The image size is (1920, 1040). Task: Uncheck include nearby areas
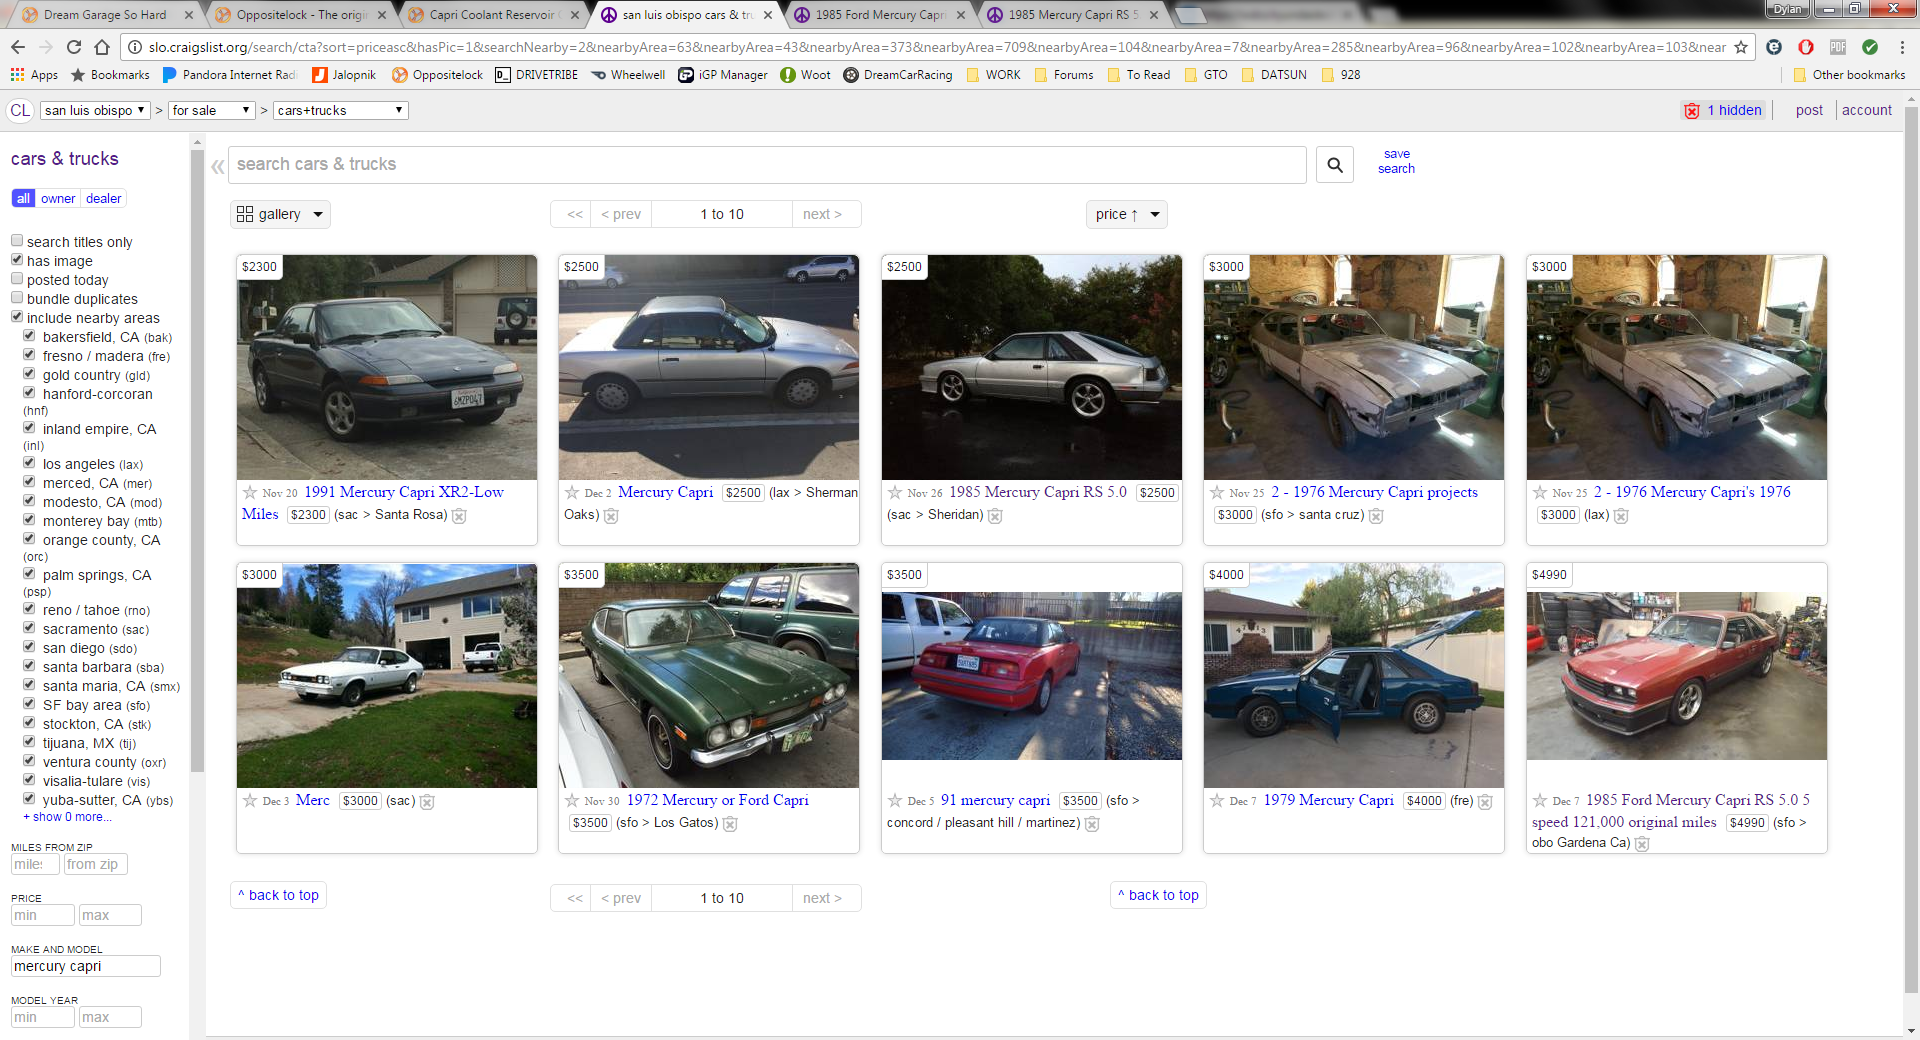coord(17,317)
